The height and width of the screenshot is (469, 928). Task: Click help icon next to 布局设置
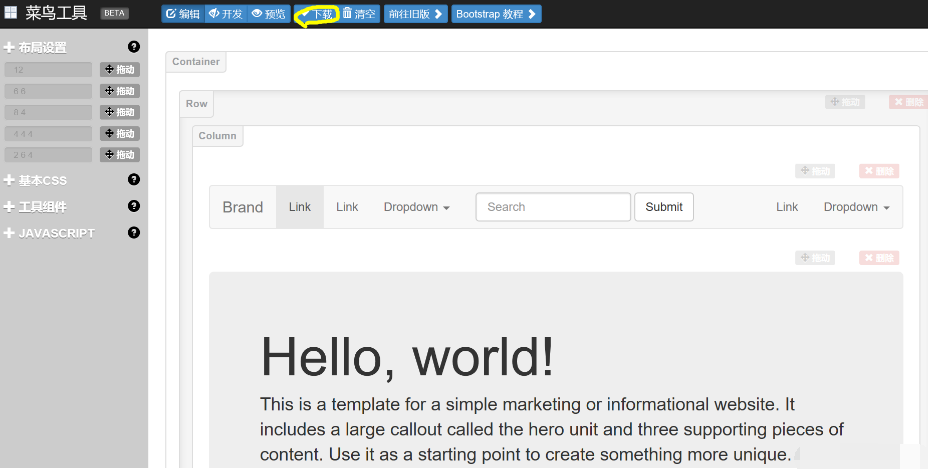134,47
